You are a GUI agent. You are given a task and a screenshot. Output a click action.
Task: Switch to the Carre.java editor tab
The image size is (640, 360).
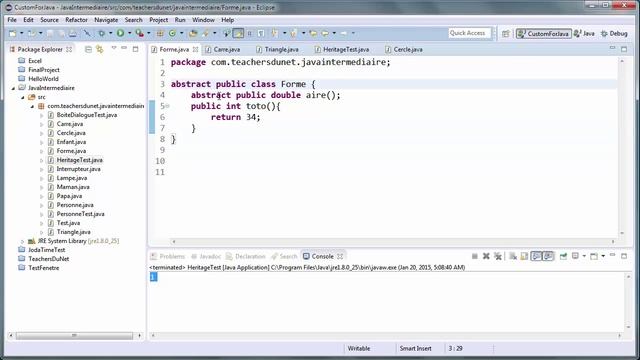pyautogui.click(x=227, y=49)
